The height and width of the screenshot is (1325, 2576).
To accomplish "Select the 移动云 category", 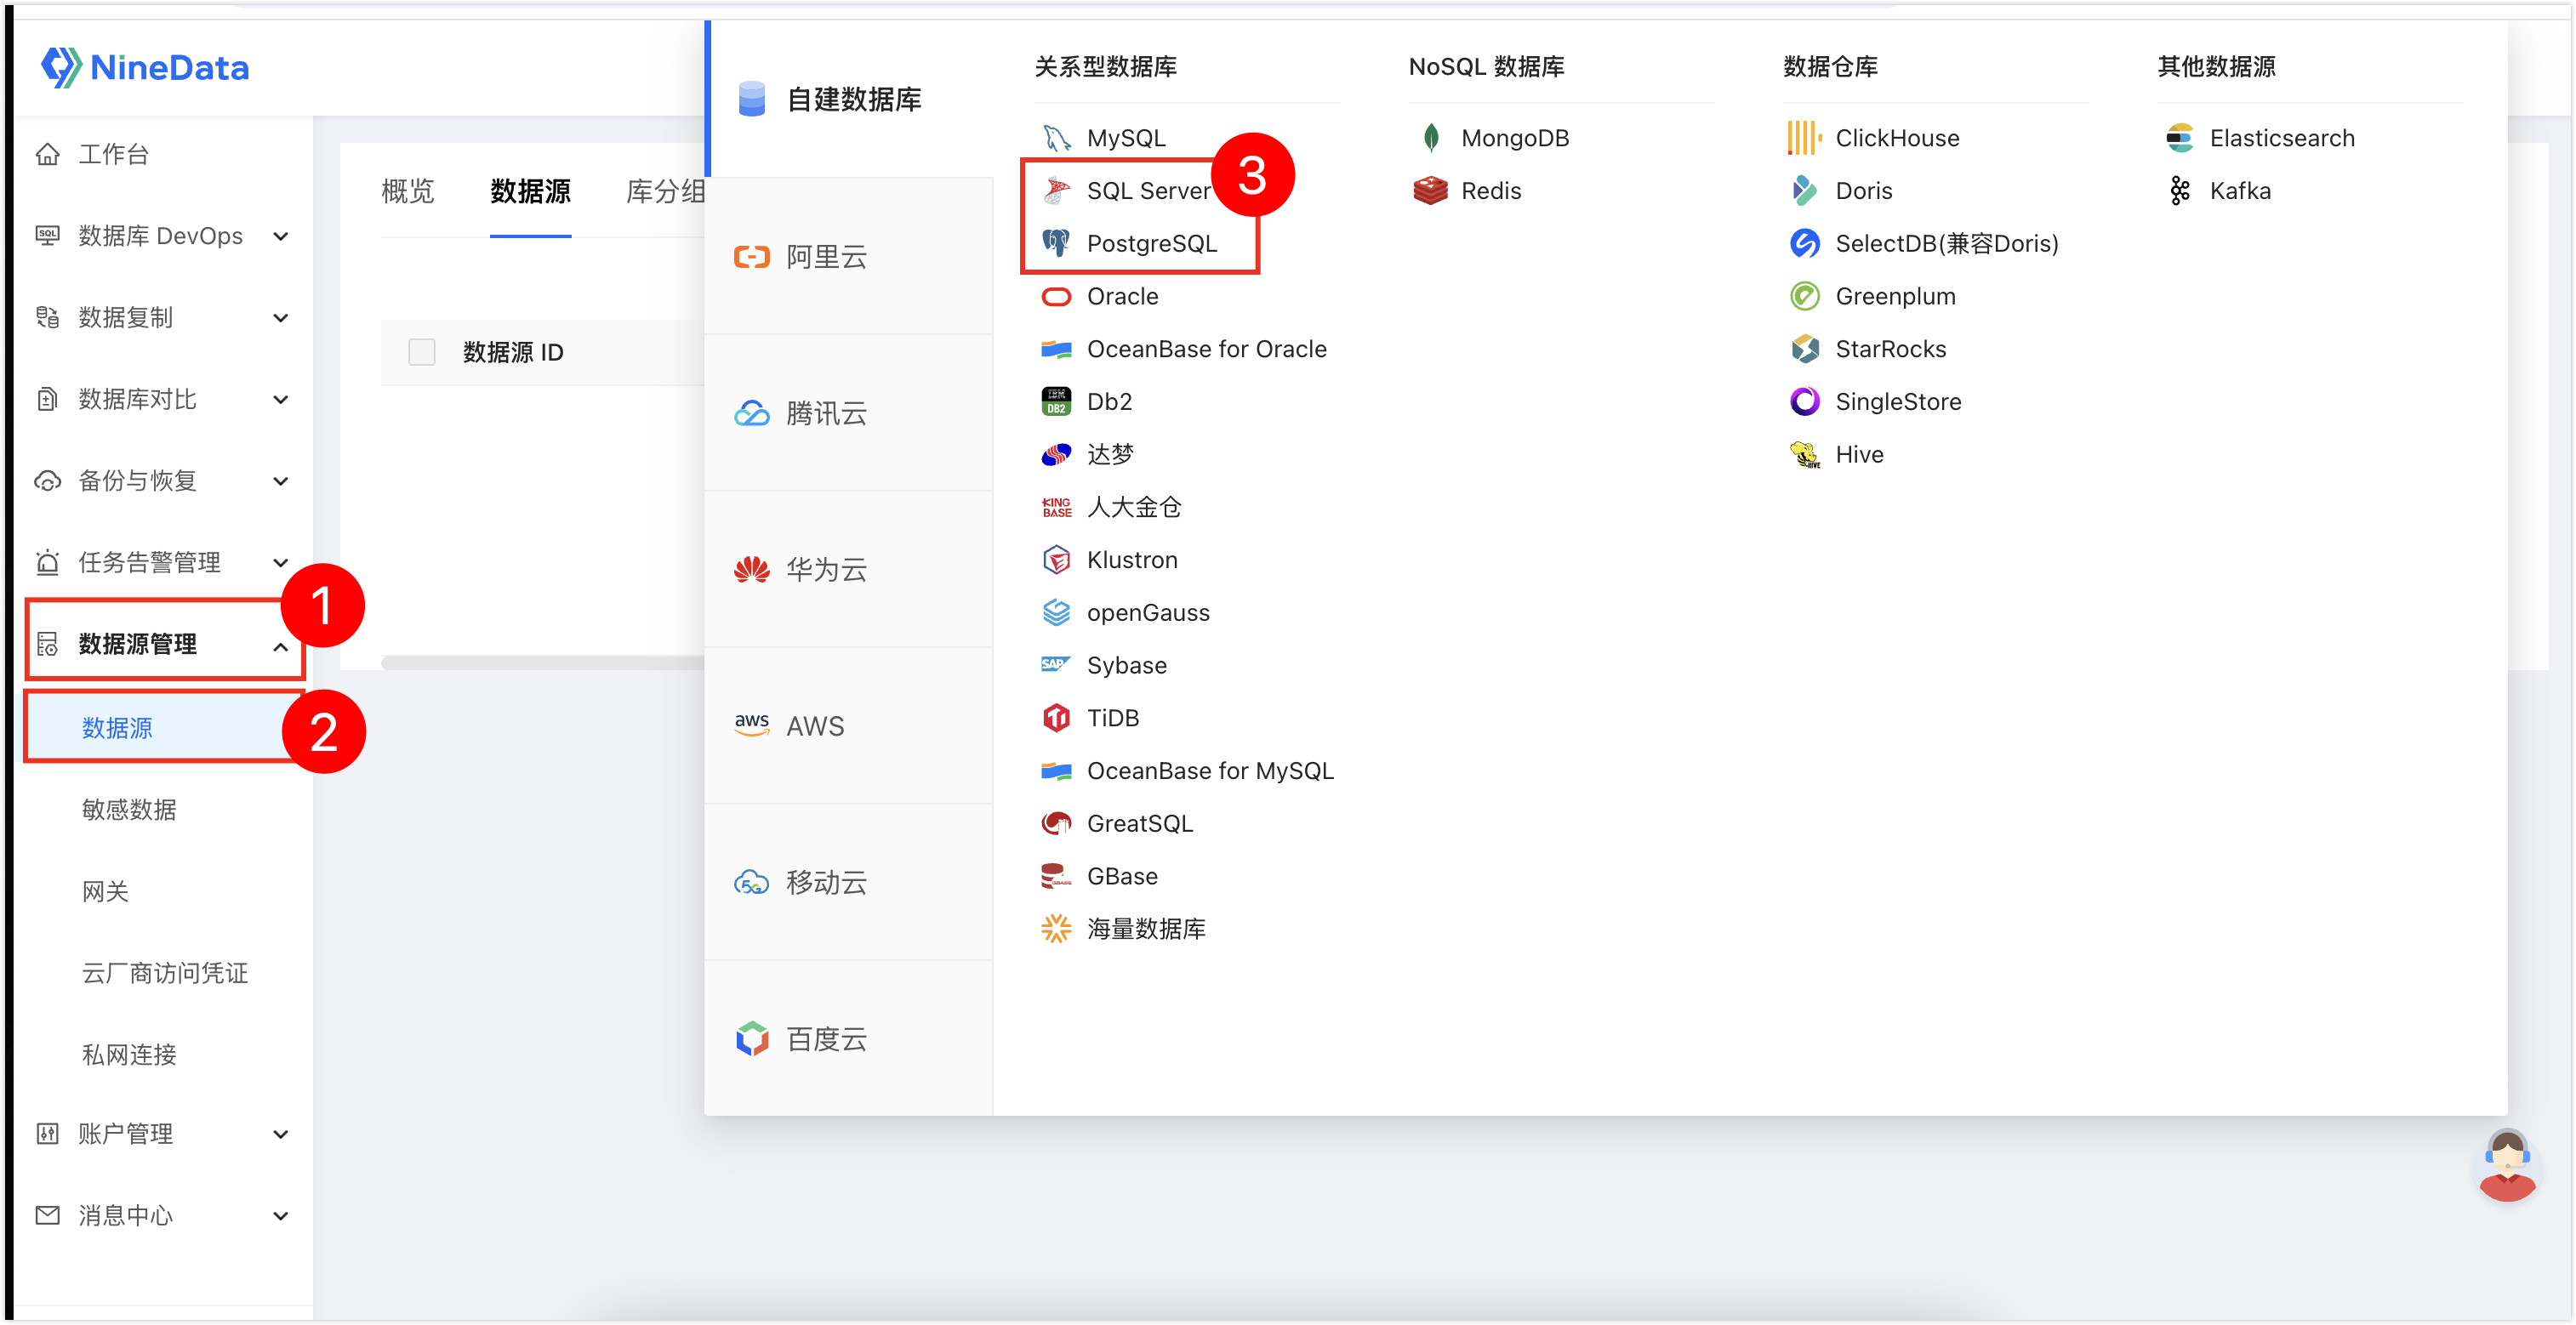I will point(849,883).
